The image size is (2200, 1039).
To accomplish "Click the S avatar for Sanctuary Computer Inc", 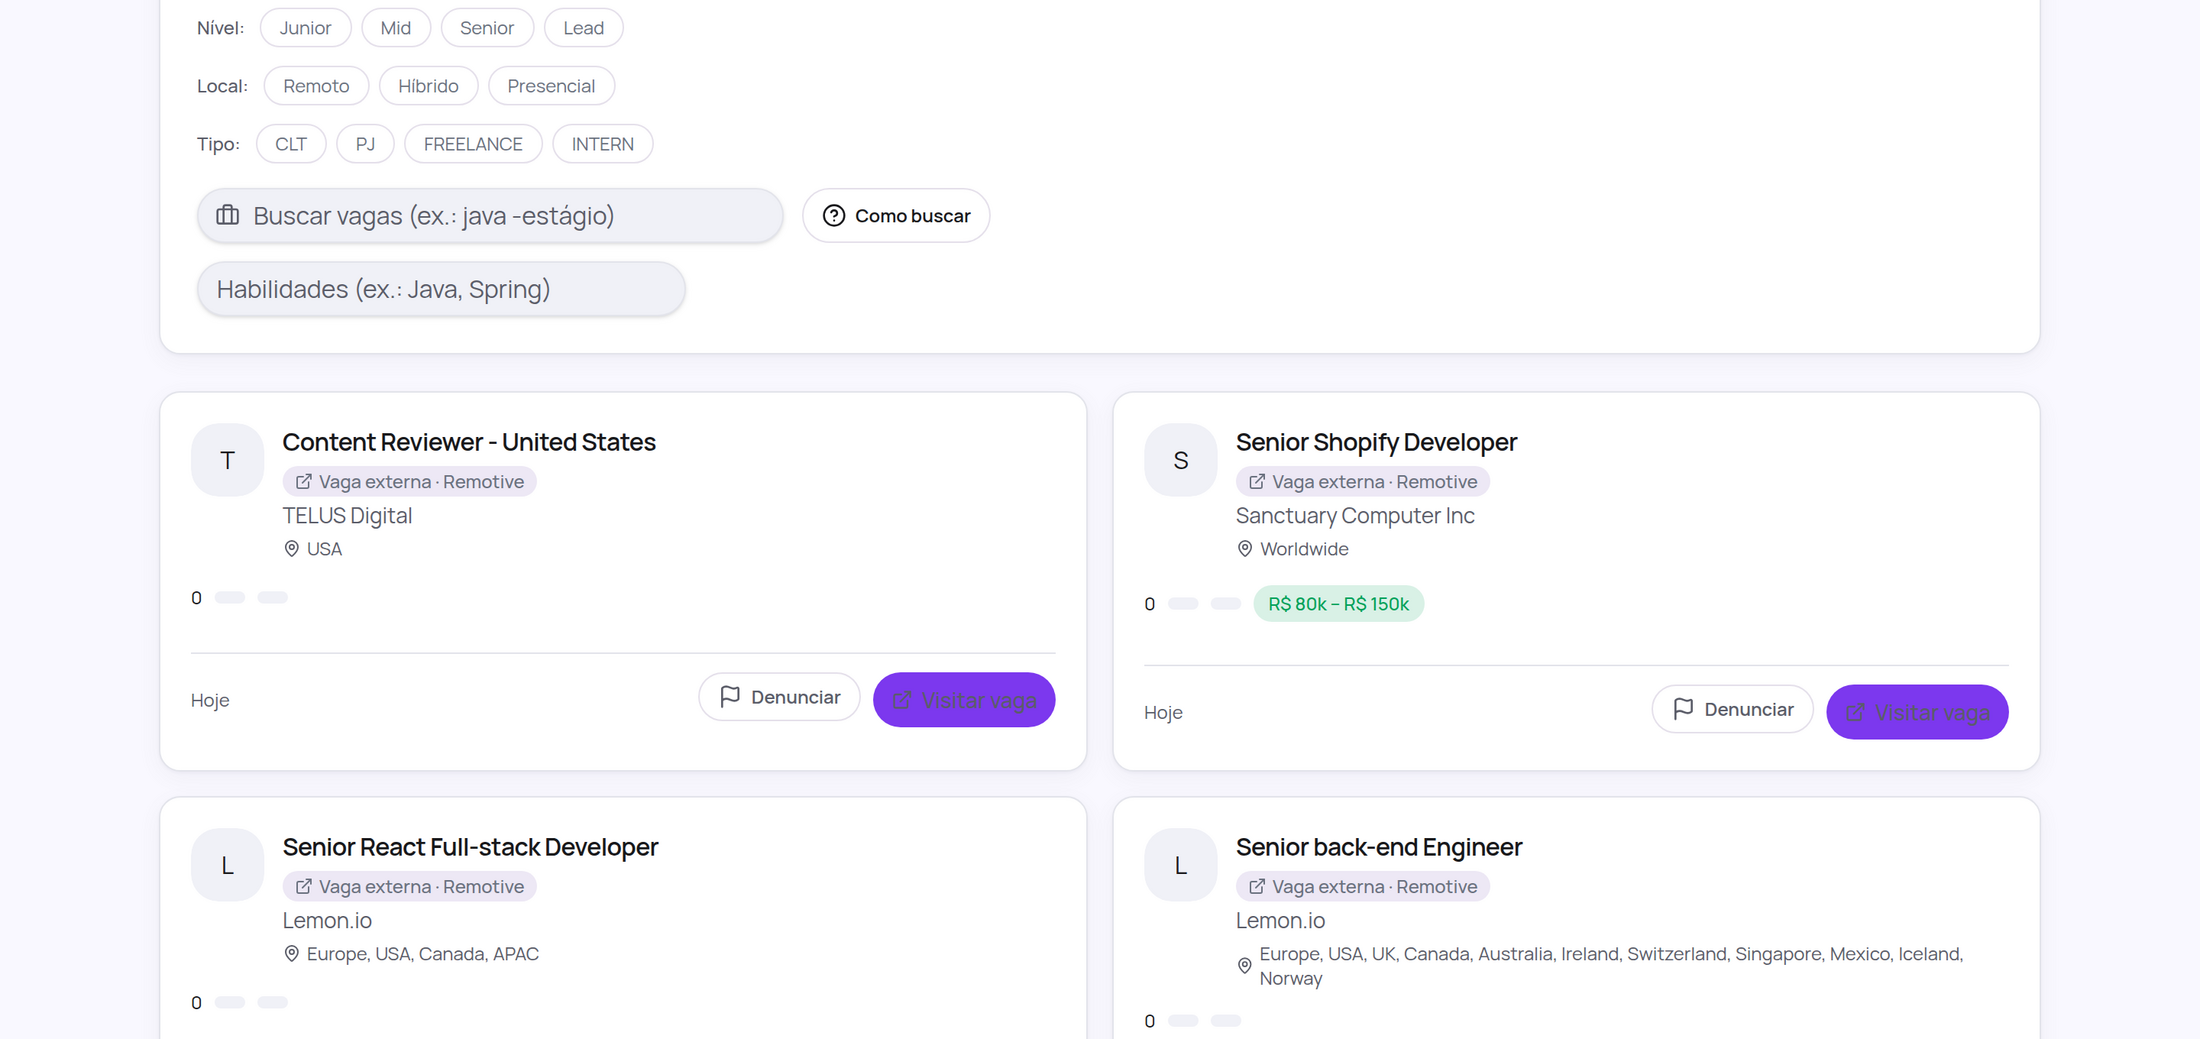I will pyautogui.click(x=1181, y=460).
